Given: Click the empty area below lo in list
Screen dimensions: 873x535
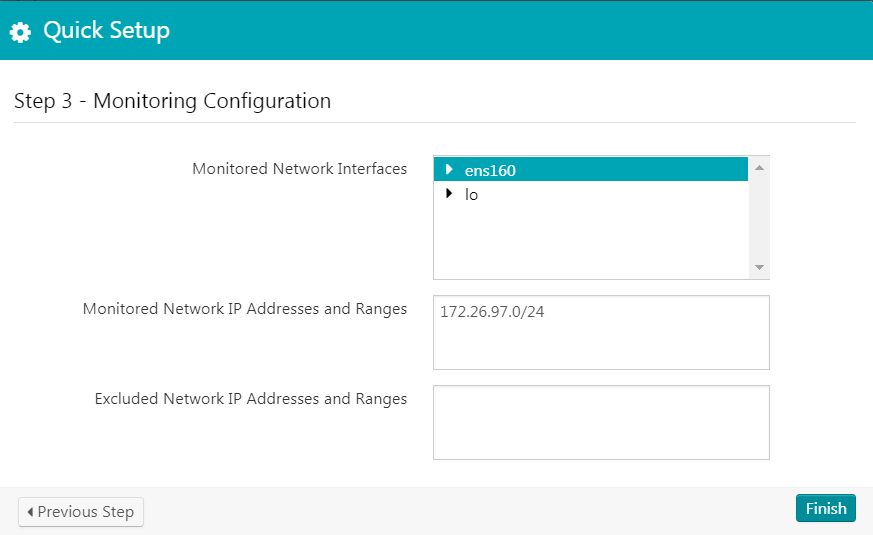Looking at the screenshot, I should 590,240.
